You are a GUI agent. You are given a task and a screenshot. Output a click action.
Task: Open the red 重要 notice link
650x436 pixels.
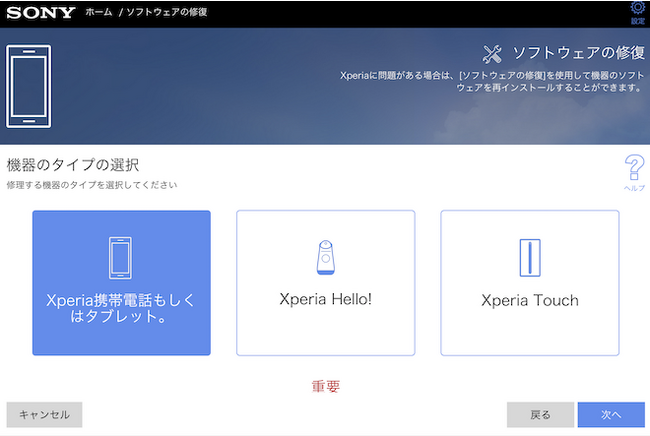coord(326,386)
